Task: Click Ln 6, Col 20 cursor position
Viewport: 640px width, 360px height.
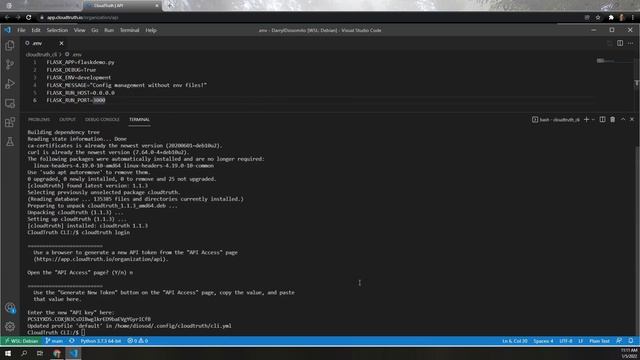Action: (x=515, y=341)
